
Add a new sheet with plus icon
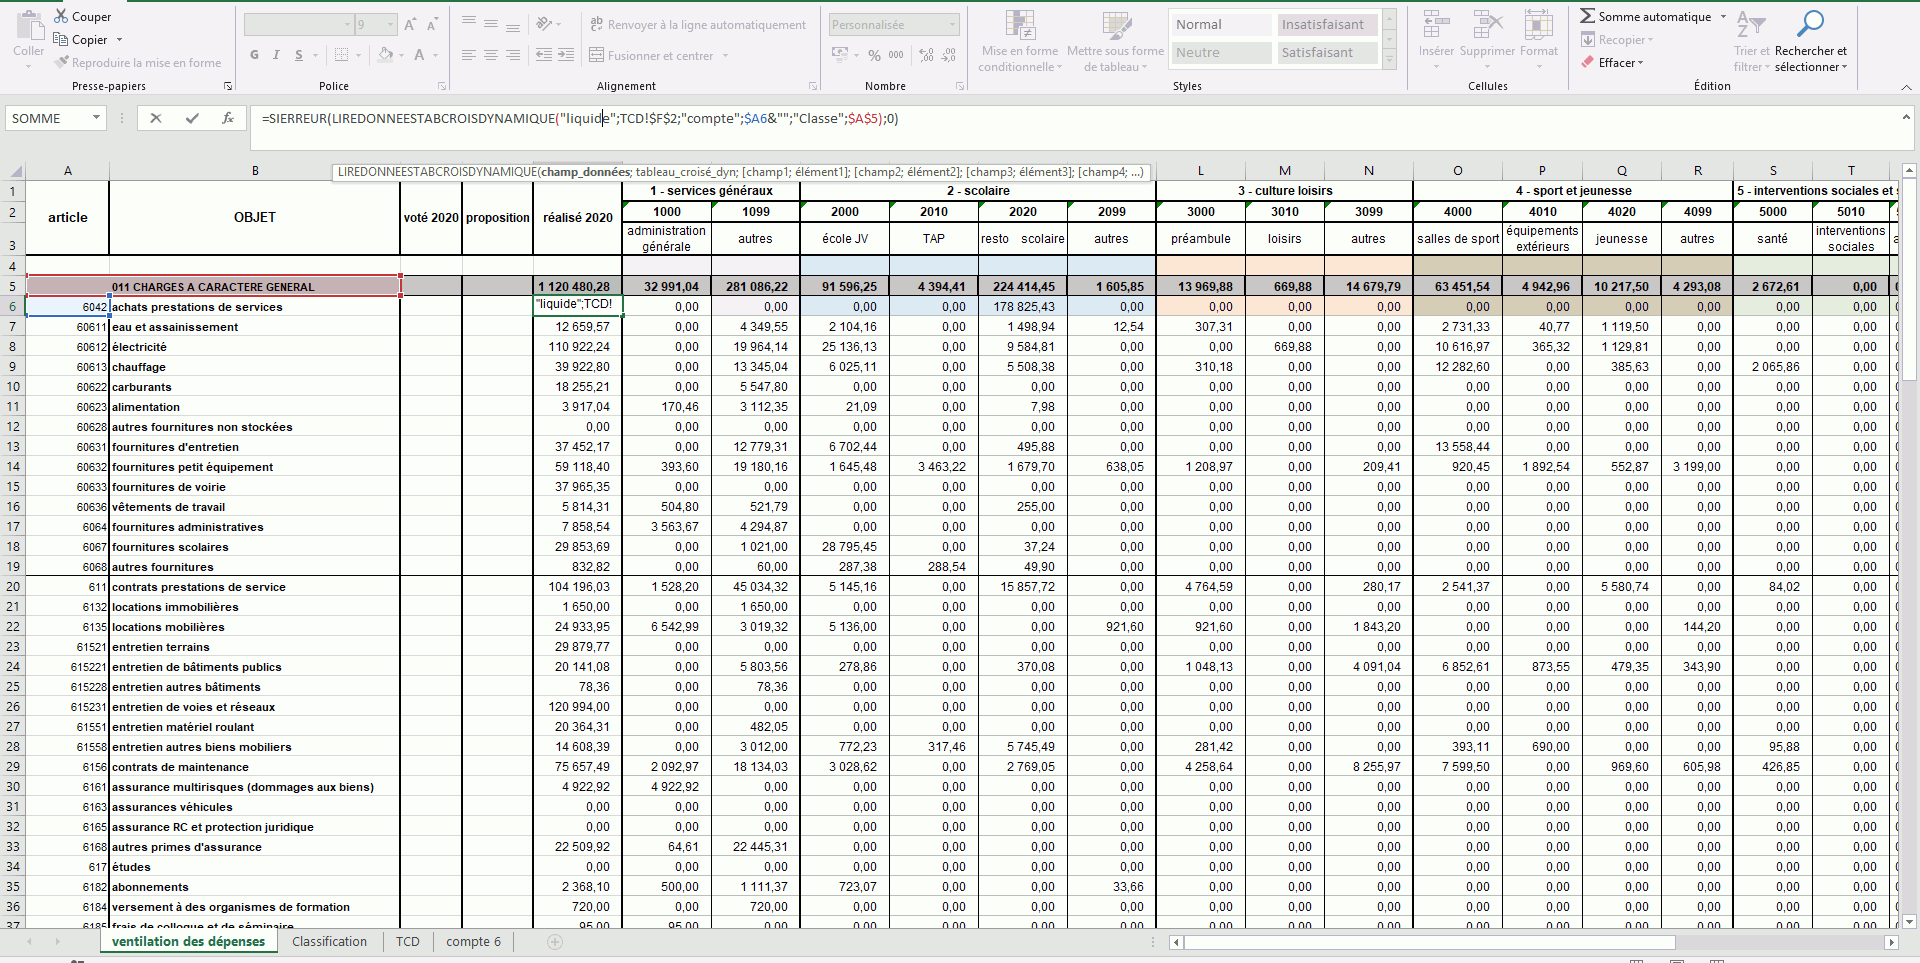tap(555, 941)
